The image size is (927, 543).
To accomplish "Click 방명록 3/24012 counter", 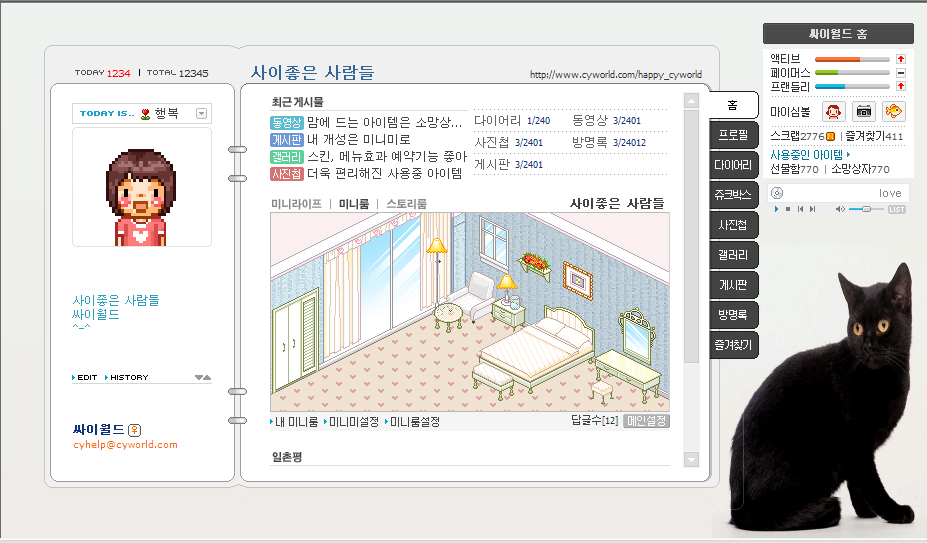I will pos(609,143).
